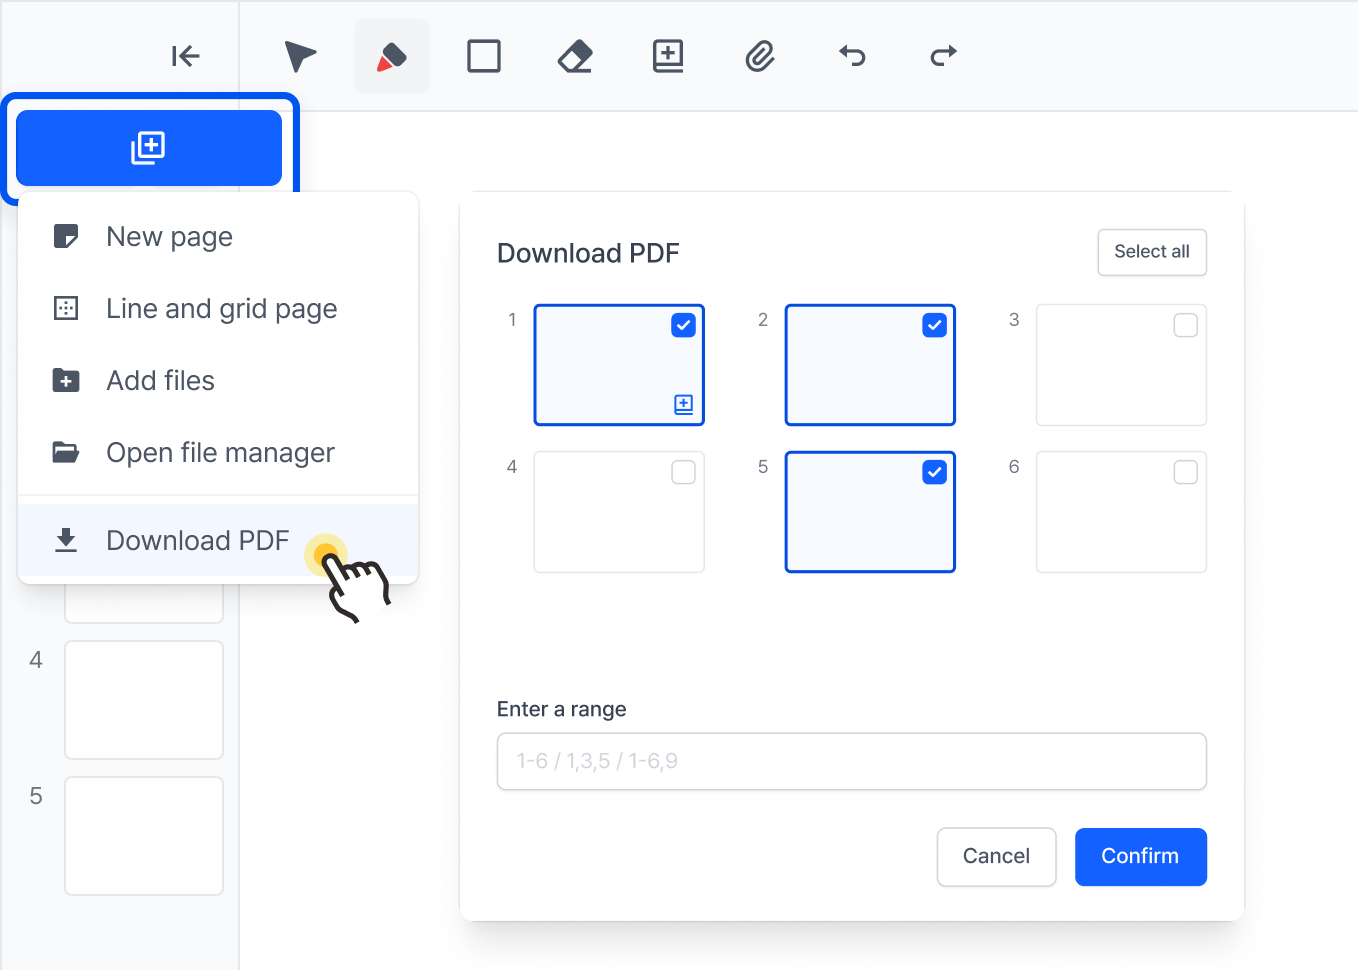
Task: Click the open folder icon beside Open file manager
Action: 66,452
